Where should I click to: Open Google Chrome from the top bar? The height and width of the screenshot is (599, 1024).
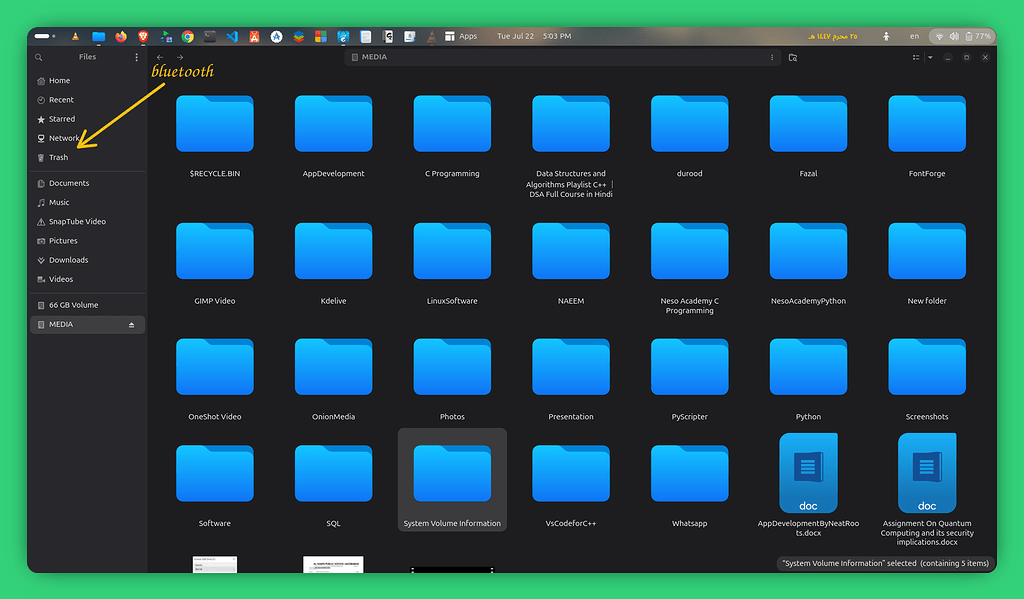186,35
